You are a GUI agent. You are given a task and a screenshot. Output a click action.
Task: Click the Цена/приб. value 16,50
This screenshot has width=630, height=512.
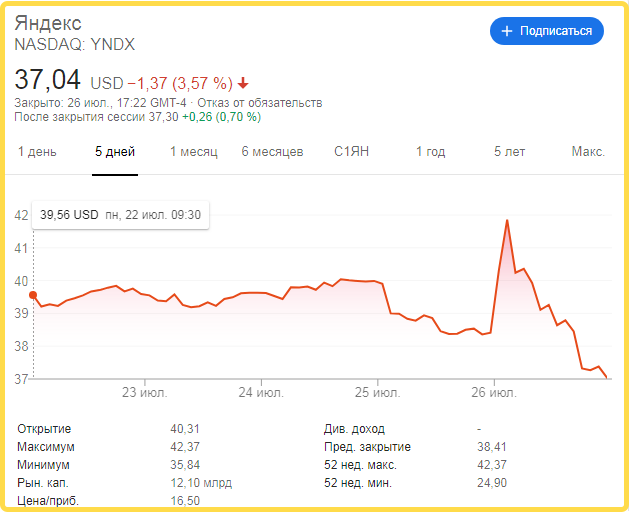tap(185, 501)
